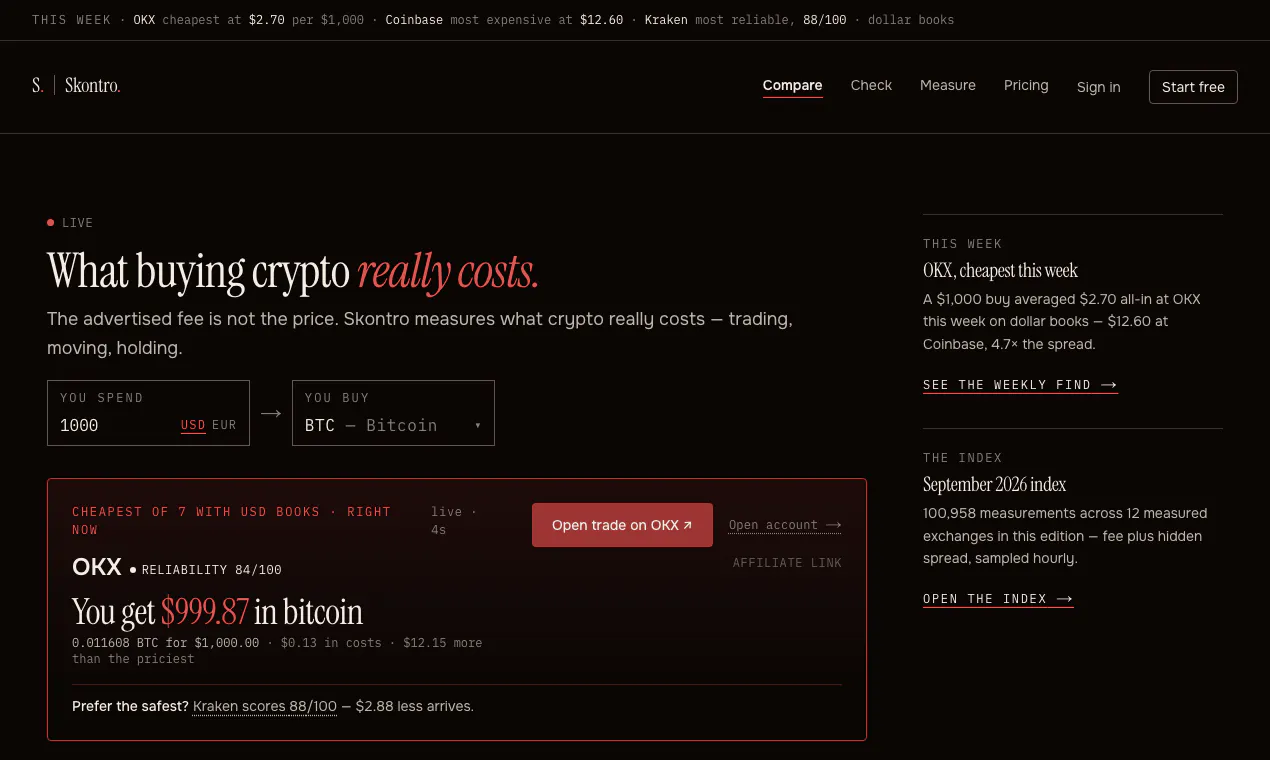Click the Open trade on OKX button
The image size is (1270, 760).
pos(622,525)
